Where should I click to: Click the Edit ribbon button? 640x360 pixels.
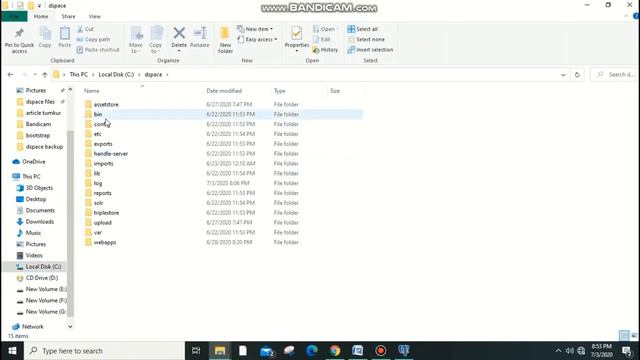(x=322, y=39)
